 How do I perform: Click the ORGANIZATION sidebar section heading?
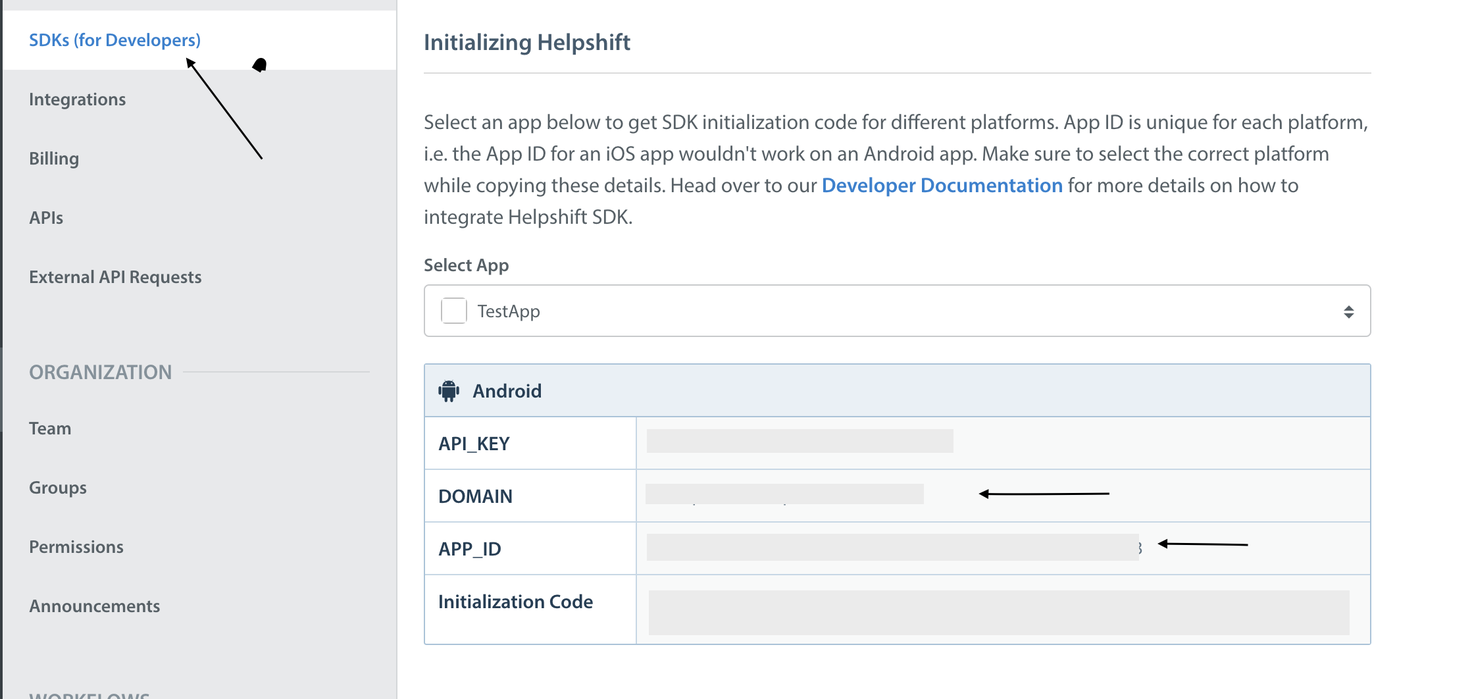(100, 372)
